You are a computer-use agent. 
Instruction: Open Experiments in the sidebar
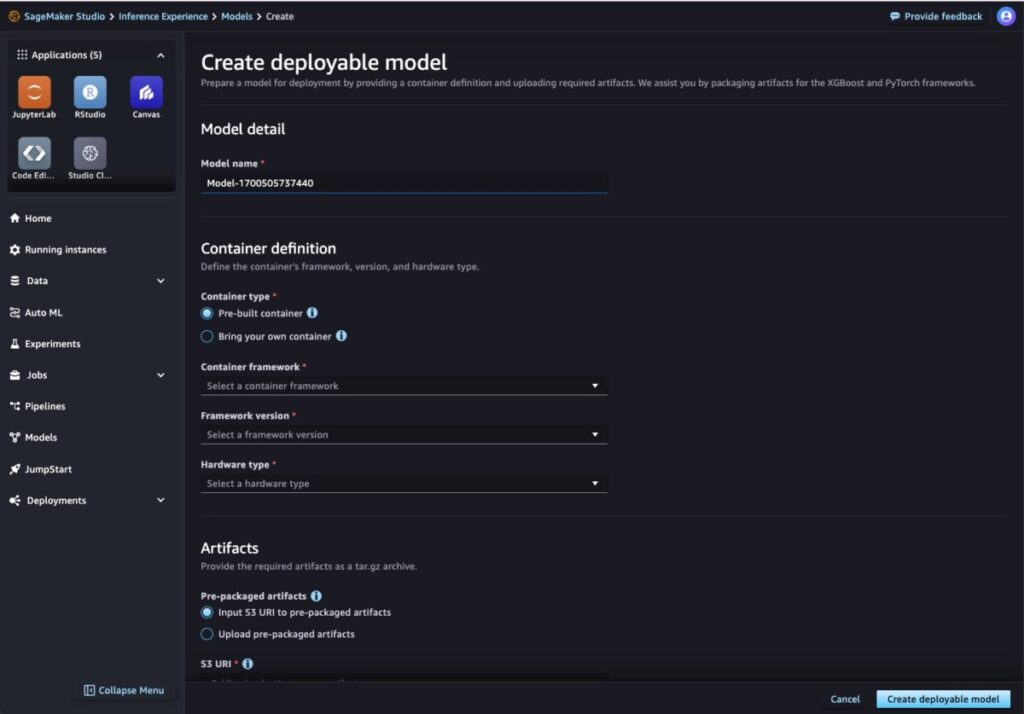pos(52,344)
